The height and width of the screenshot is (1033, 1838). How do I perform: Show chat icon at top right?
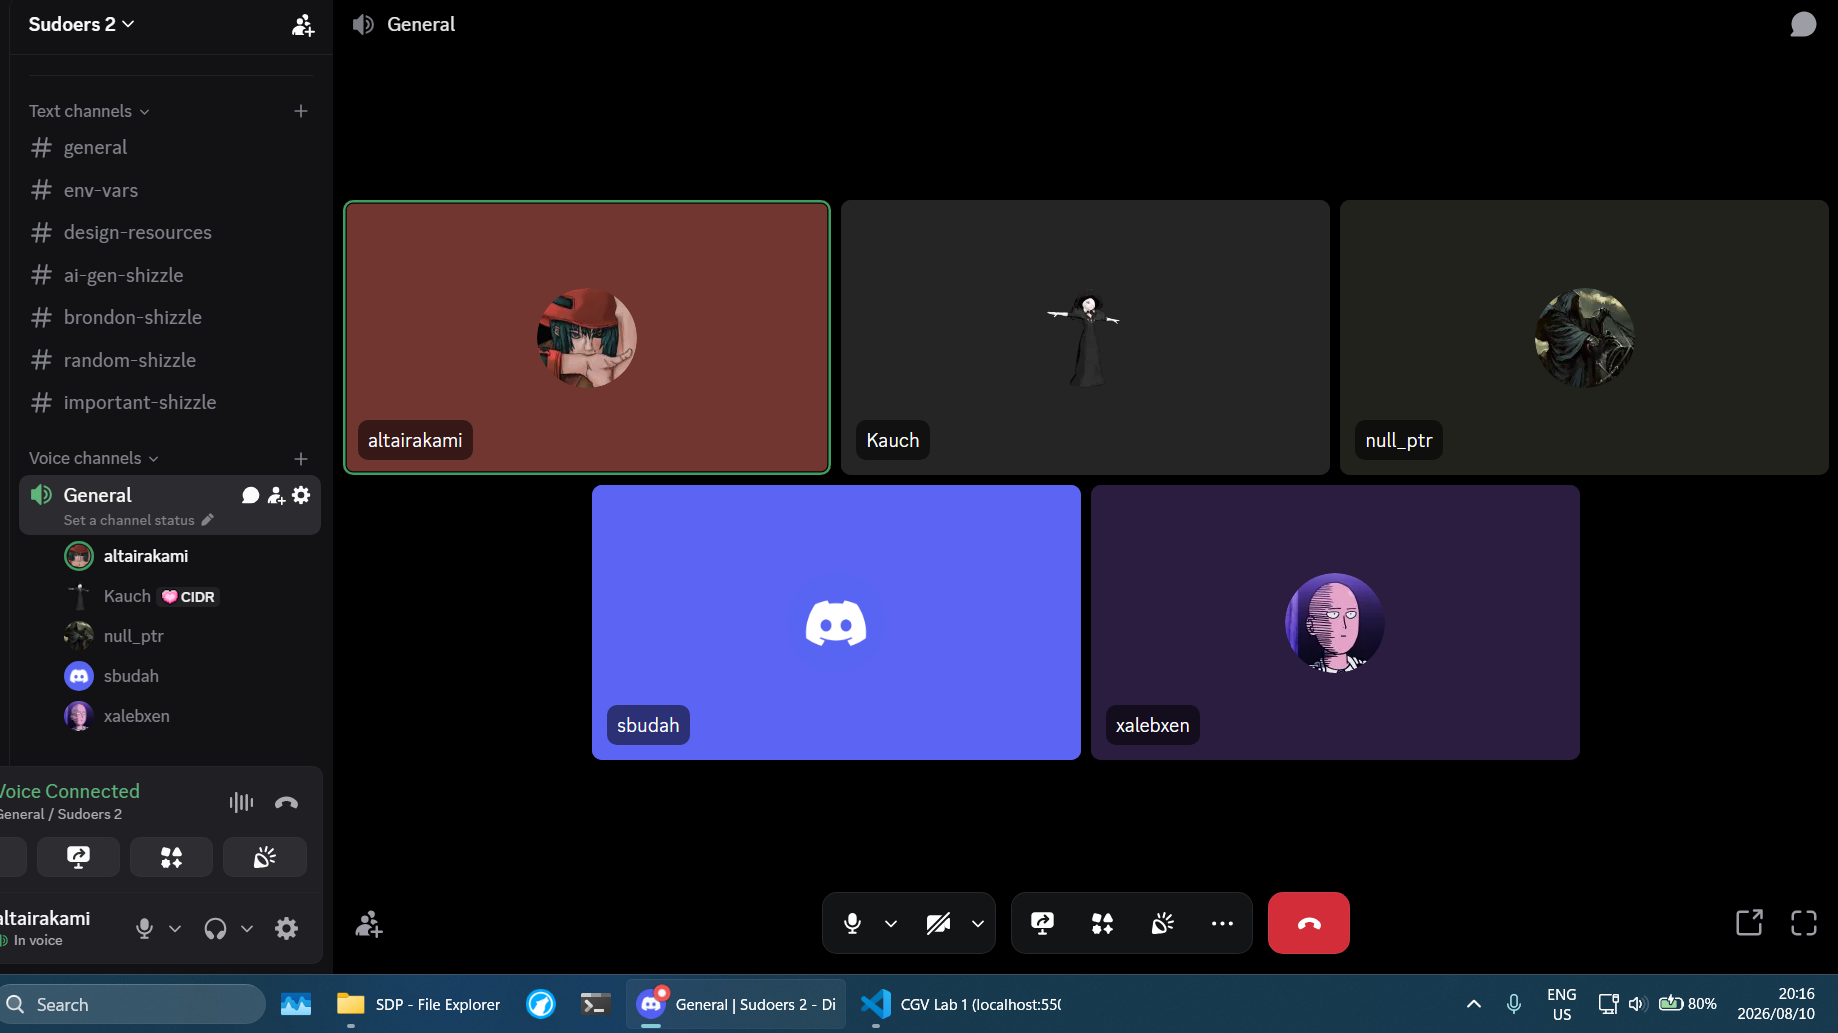1802,24
